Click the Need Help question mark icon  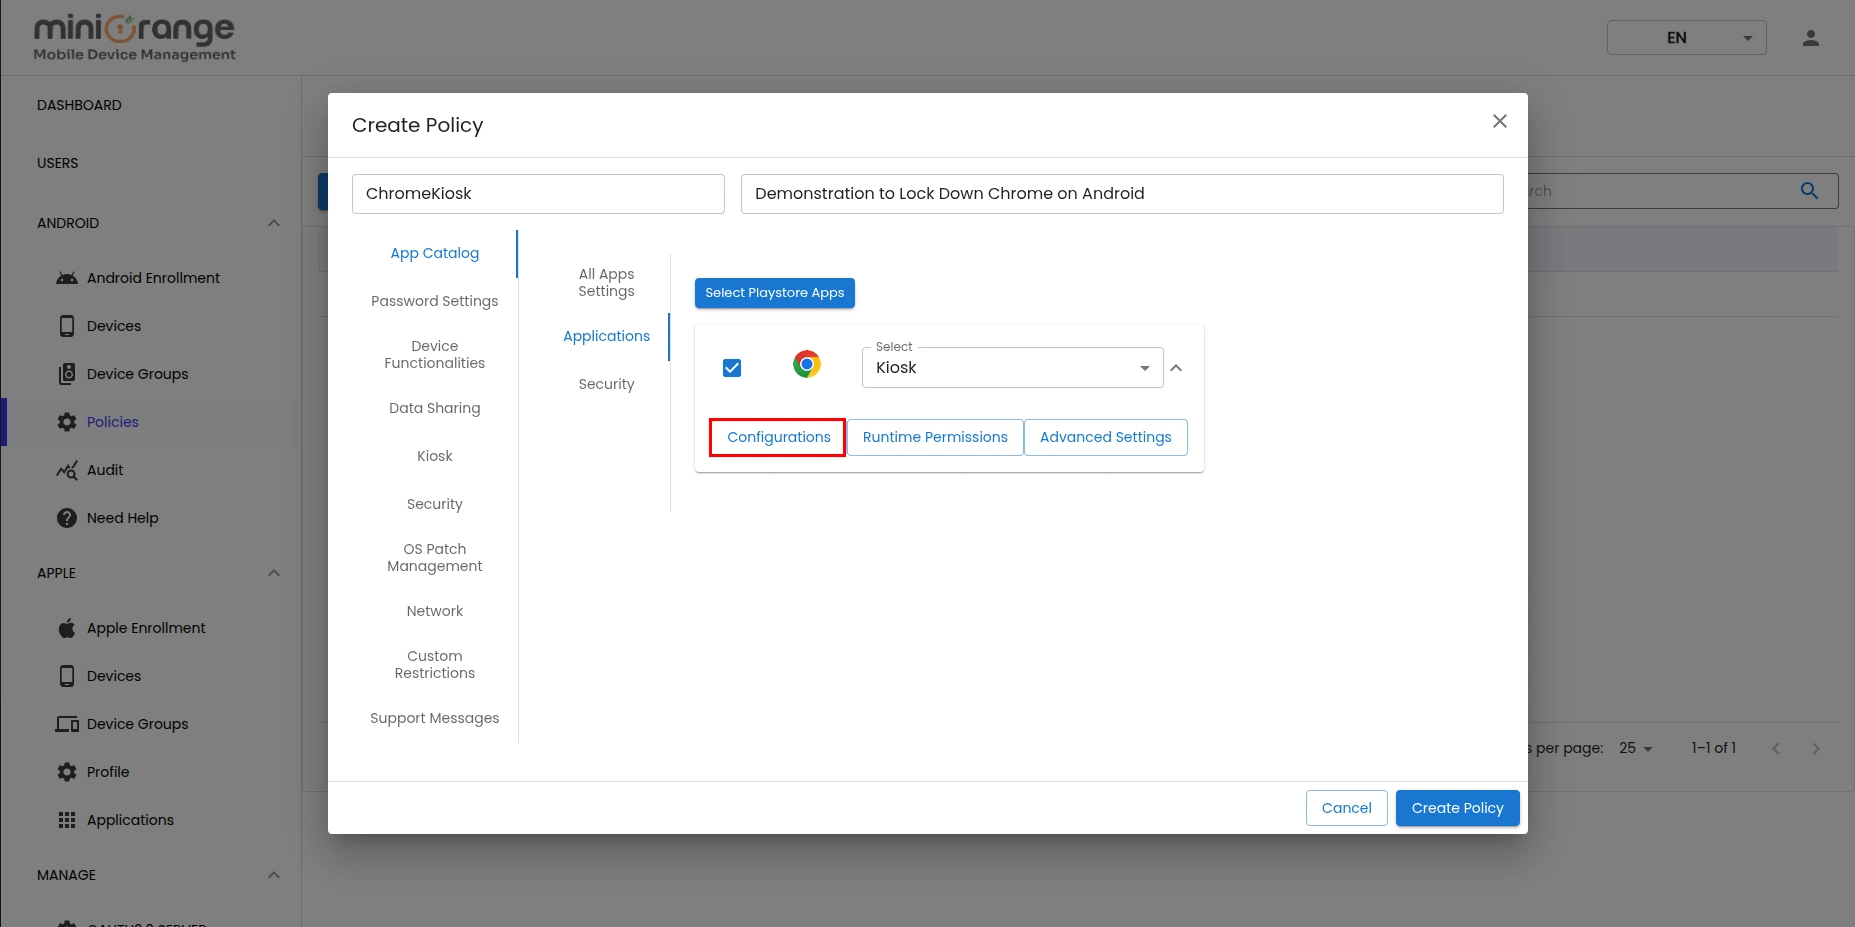pyautogui.click(x=66, y=518)
